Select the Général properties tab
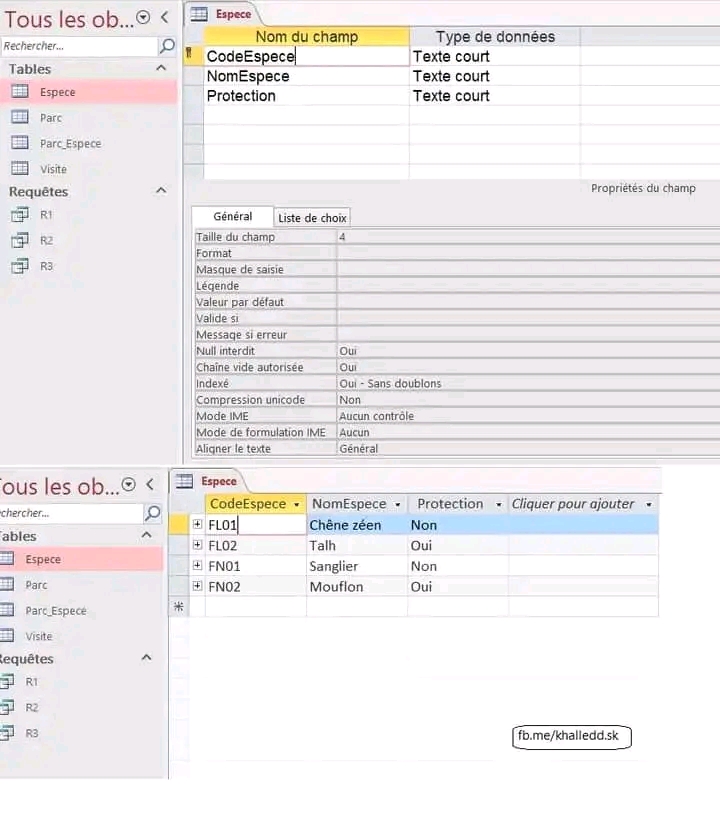Screen dimensions: 720x828 point(233,217)
